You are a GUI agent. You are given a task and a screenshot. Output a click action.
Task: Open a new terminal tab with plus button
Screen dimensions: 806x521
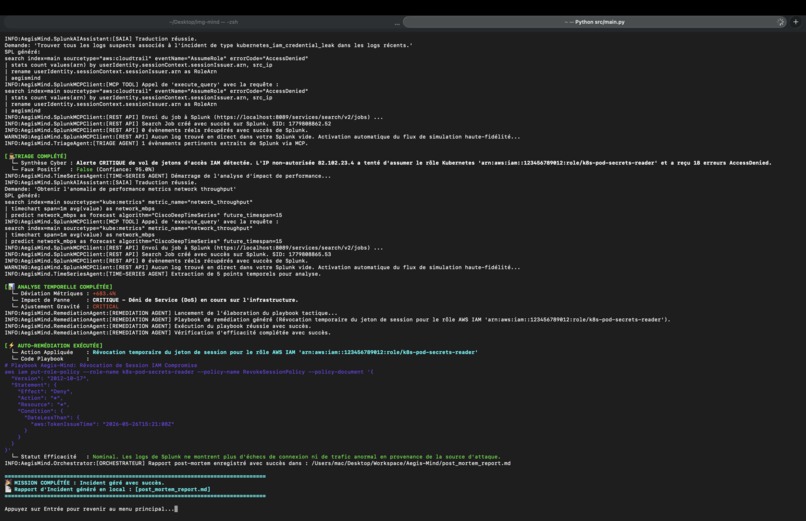[796, 22]
